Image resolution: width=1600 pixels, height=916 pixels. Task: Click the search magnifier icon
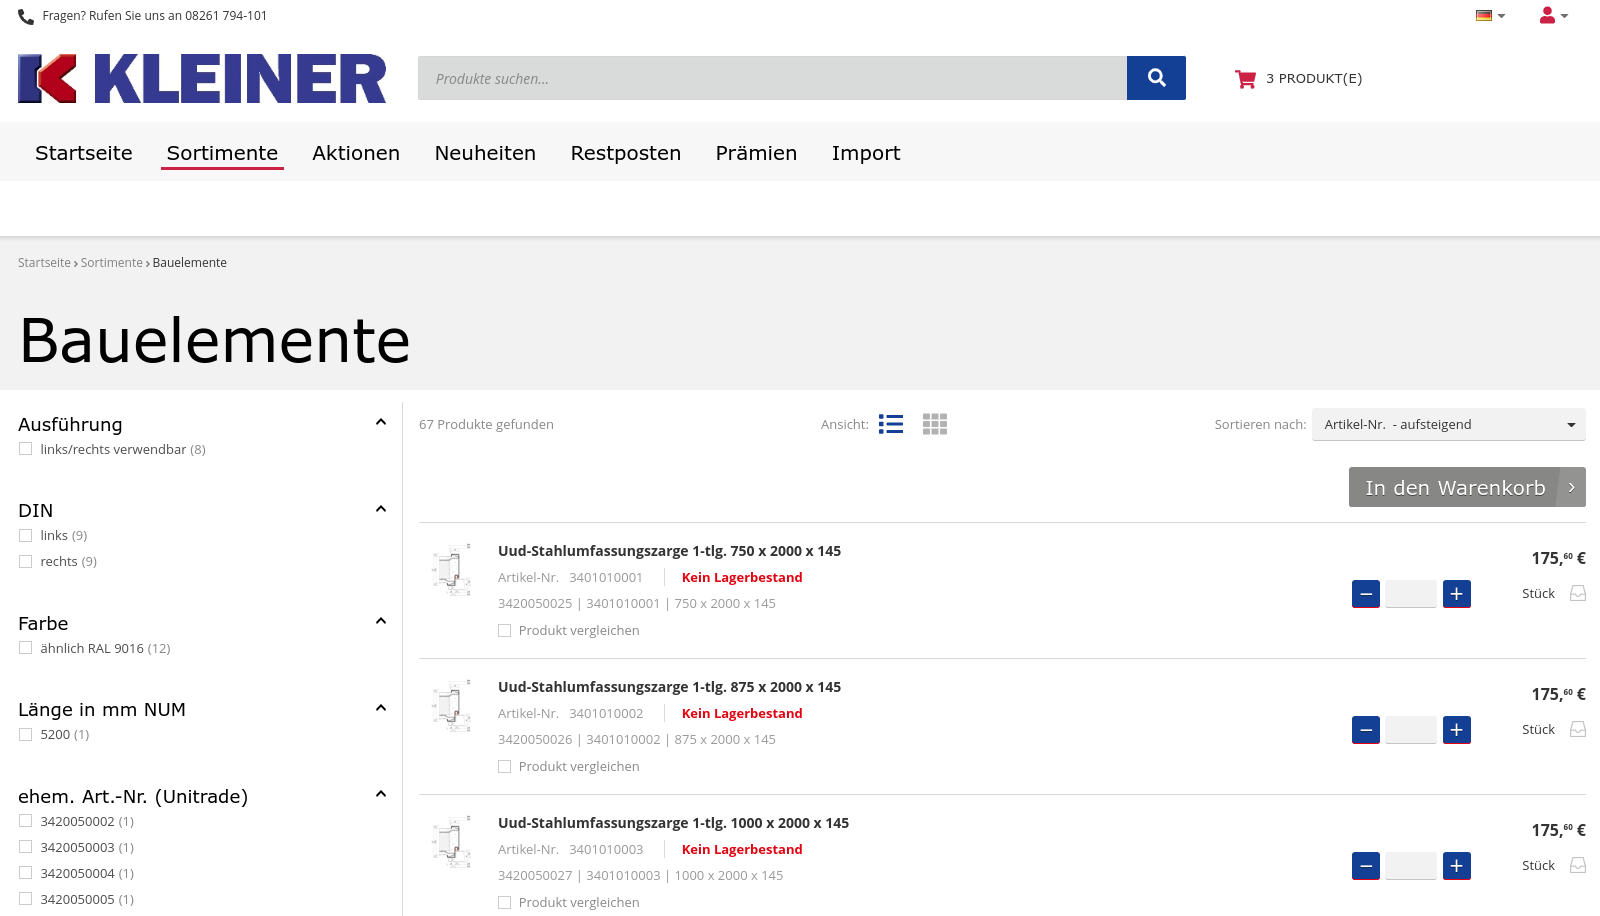click(1156, 77)
